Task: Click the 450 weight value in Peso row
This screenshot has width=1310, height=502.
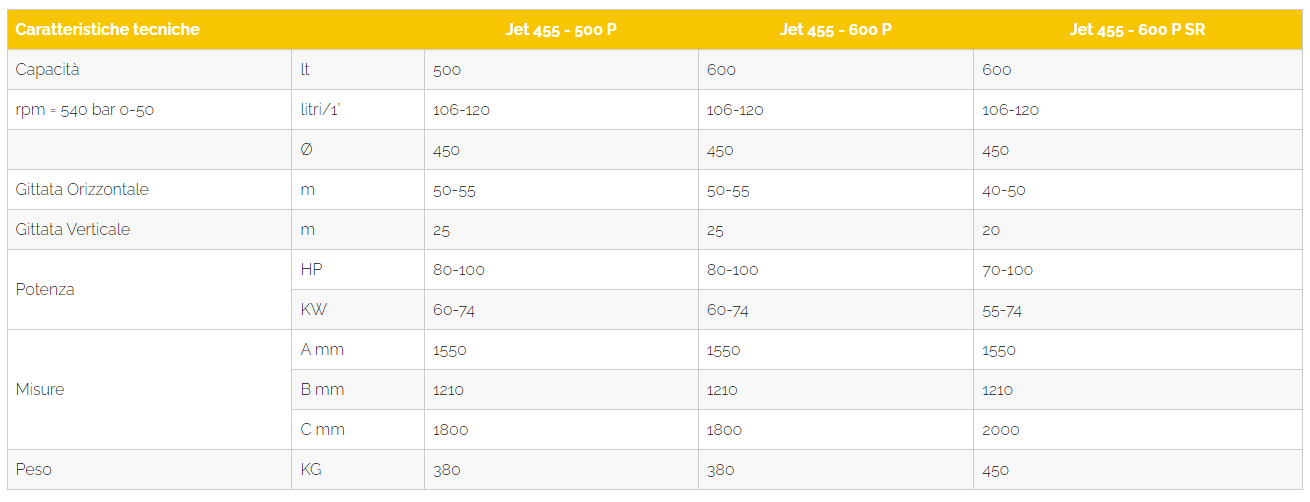Action: [x=996, y=470]
